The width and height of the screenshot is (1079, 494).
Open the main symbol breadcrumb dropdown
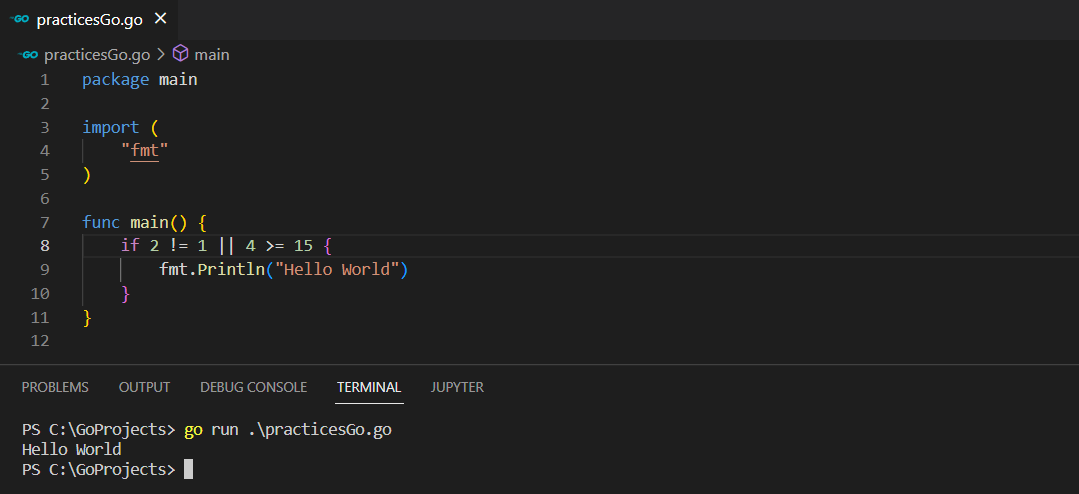pos(211,54)
